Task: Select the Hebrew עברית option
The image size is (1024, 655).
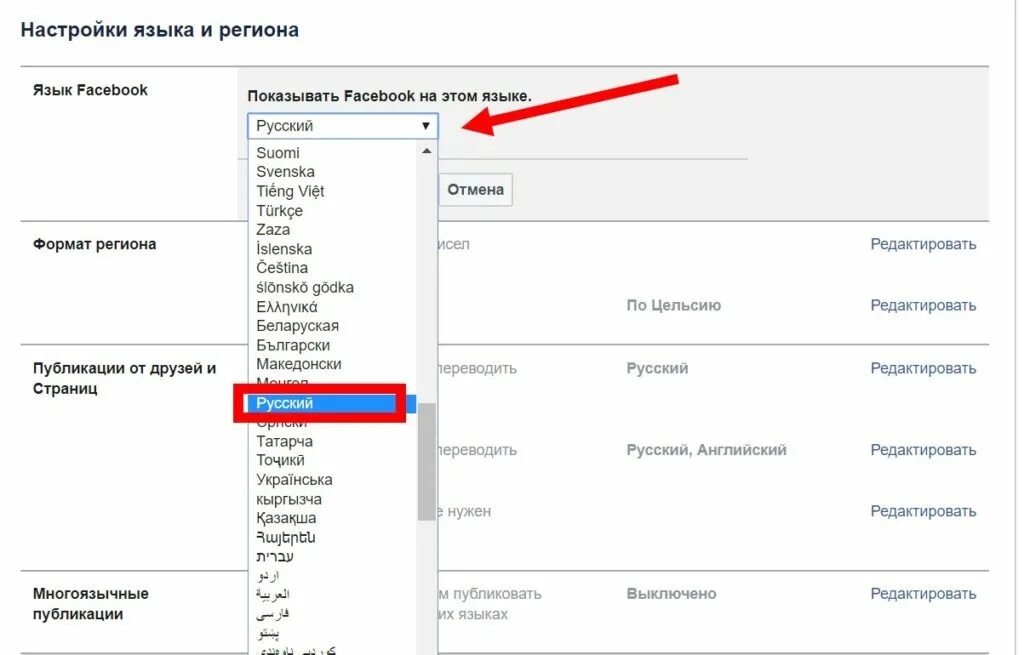Action: (274, 556)
